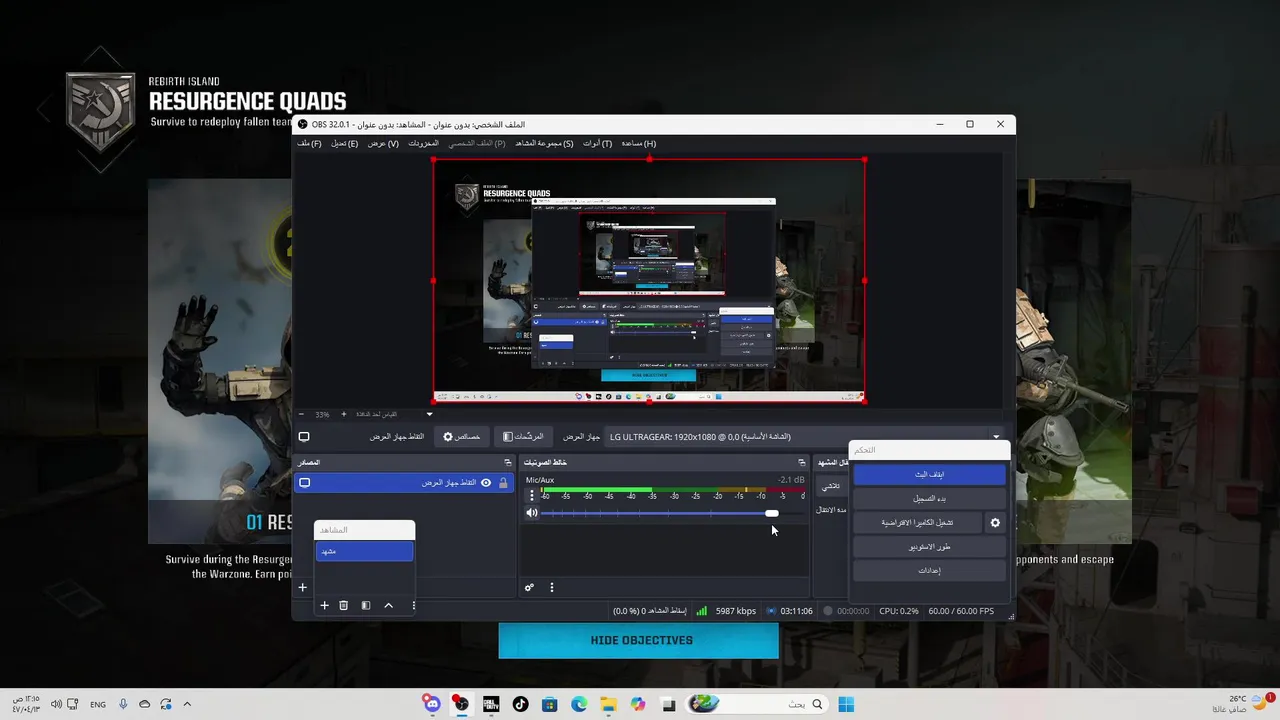Open Windows Start button on taskbar

point(846,704)
